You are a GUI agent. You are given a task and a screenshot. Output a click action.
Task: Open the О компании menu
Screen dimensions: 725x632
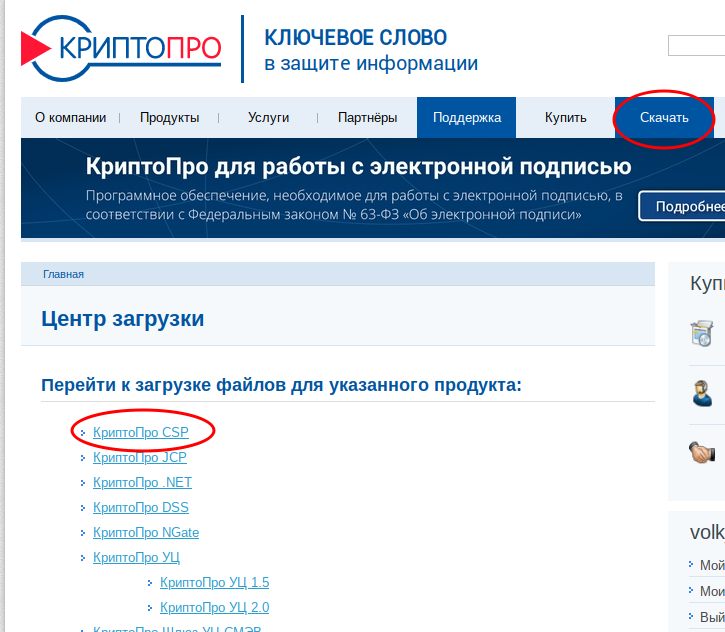tap(70, 118)
